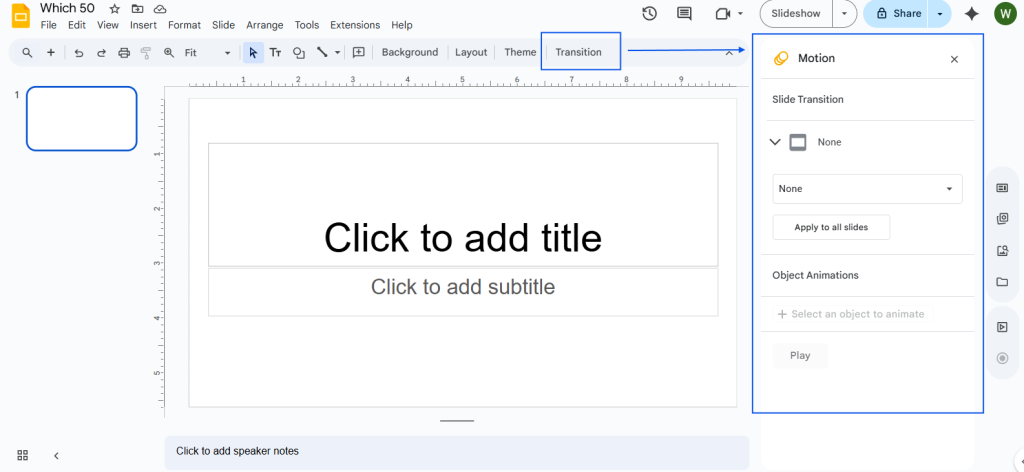Click the speaker notes field
This screenshot has width=1024, height=472.
(456, 451)
